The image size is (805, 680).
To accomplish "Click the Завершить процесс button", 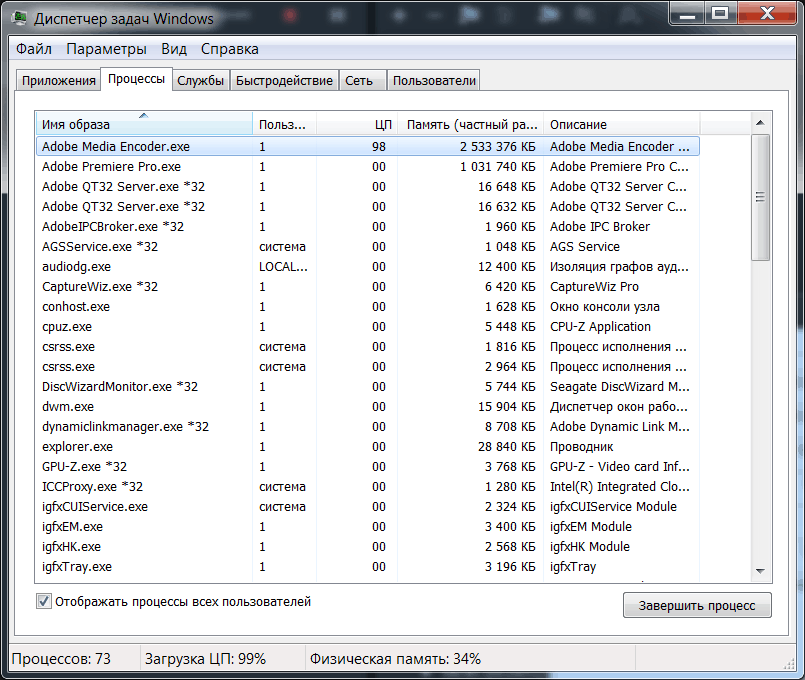I will [x=697, y=606].
